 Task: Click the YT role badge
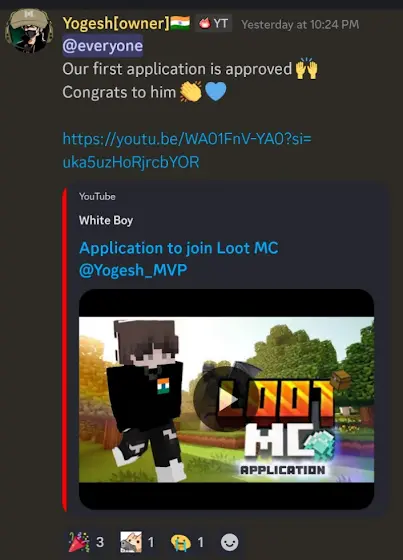click(213, 24)
